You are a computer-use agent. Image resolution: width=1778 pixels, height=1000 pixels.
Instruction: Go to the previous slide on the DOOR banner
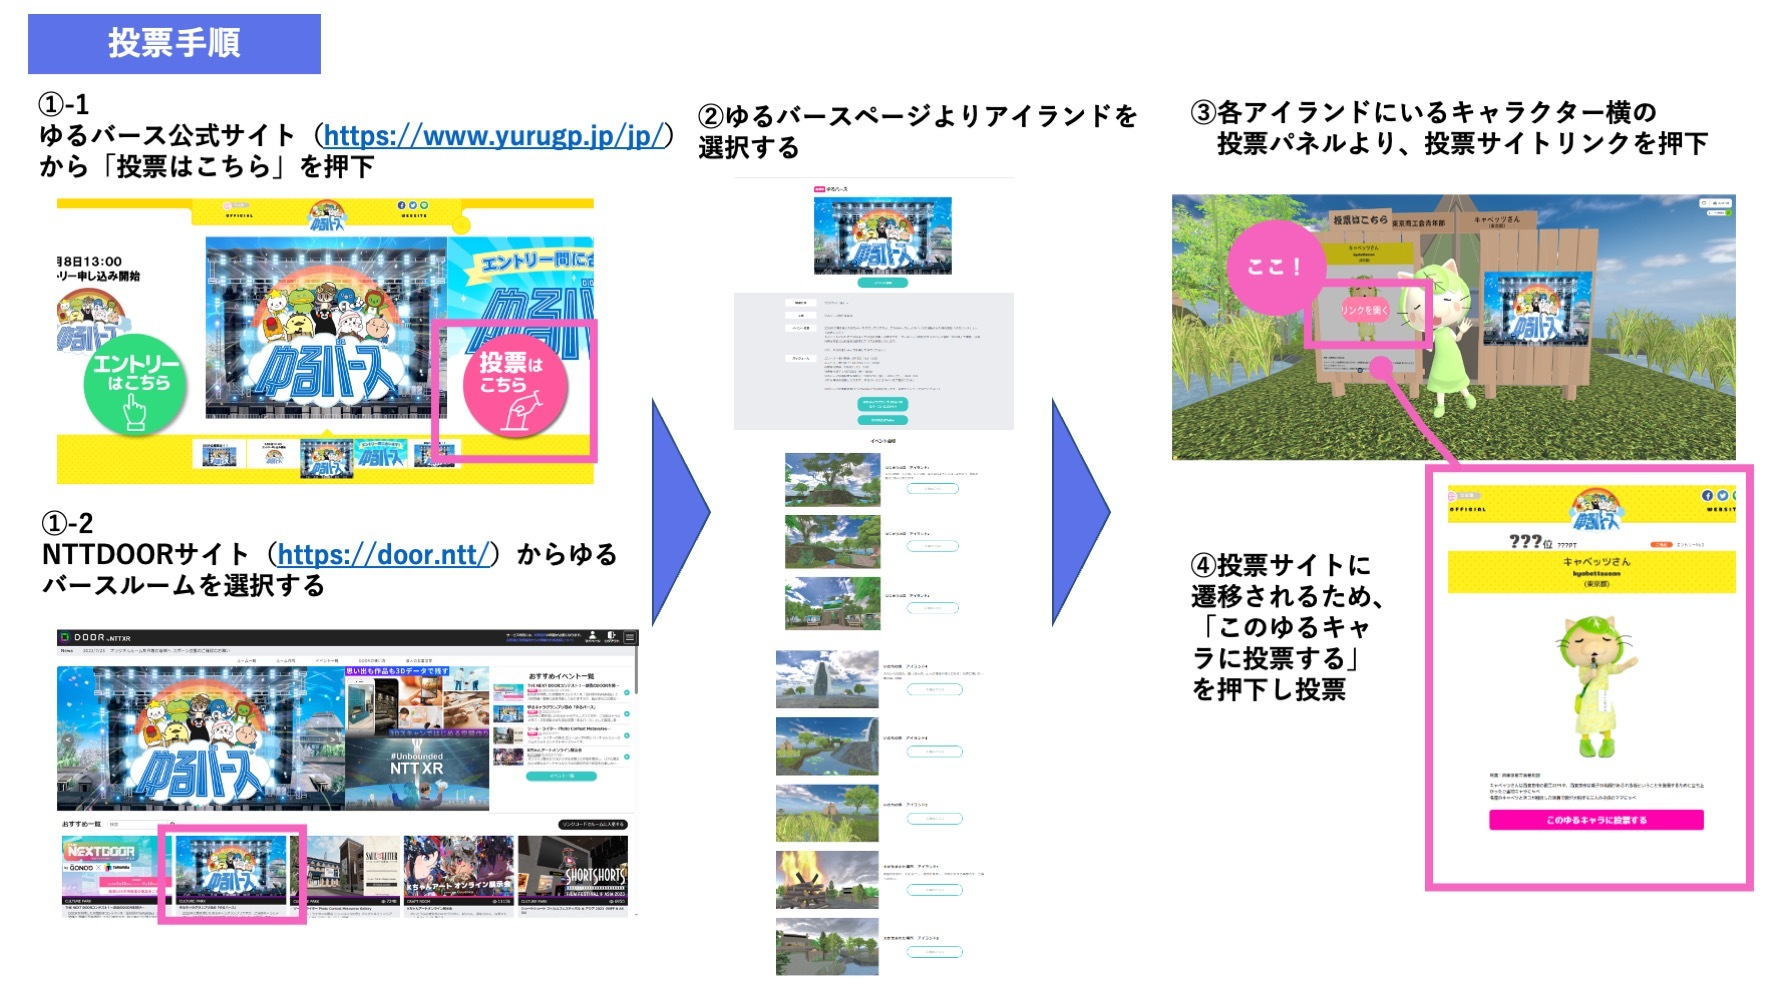click(x=66, y=738)
